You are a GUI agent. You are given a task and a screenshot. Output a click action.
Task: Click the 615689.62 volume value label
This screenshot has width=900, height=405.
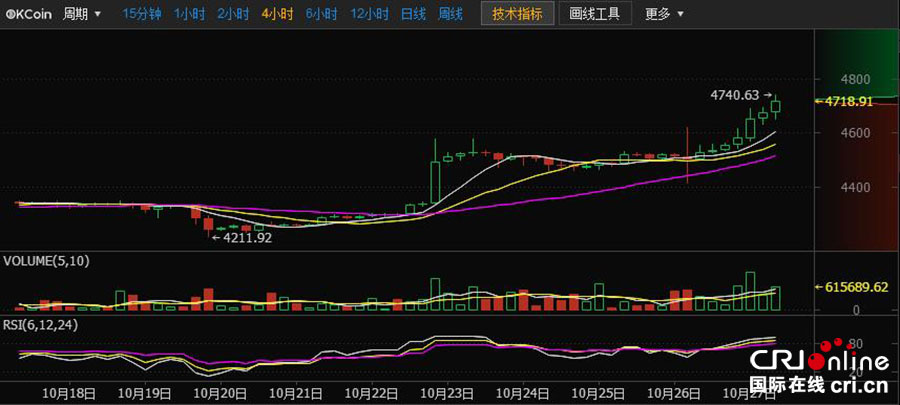pyautogui.click(x=857, y=286)
